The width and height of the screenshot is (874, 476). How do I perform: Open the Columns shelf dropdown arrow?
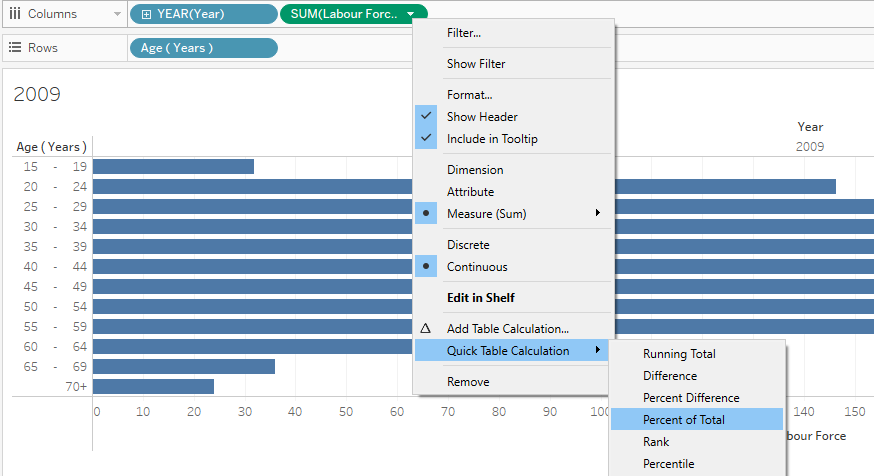[x=118, y=14]
